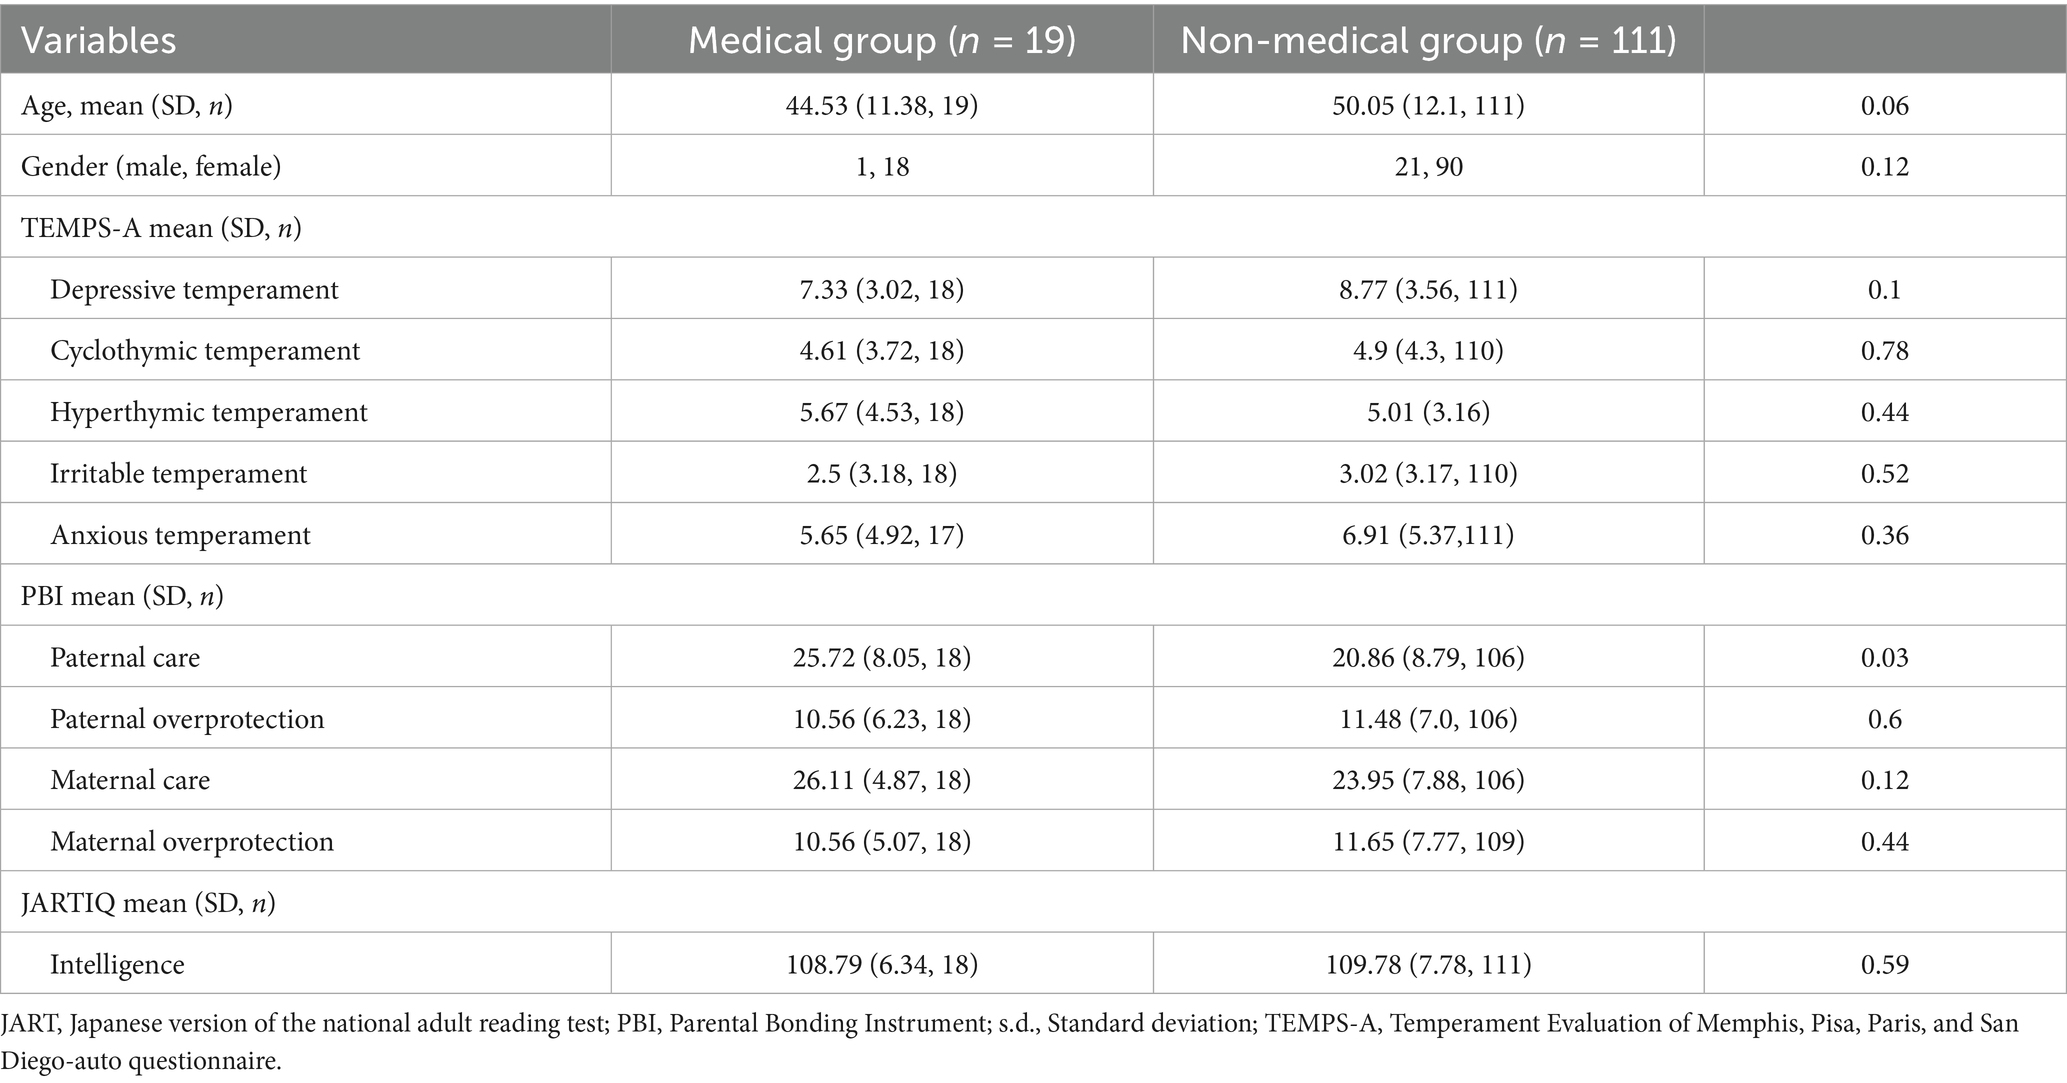Select the TEMPS-A mean section heading
Screen dimensions: 2067x1083
point(161,228)
